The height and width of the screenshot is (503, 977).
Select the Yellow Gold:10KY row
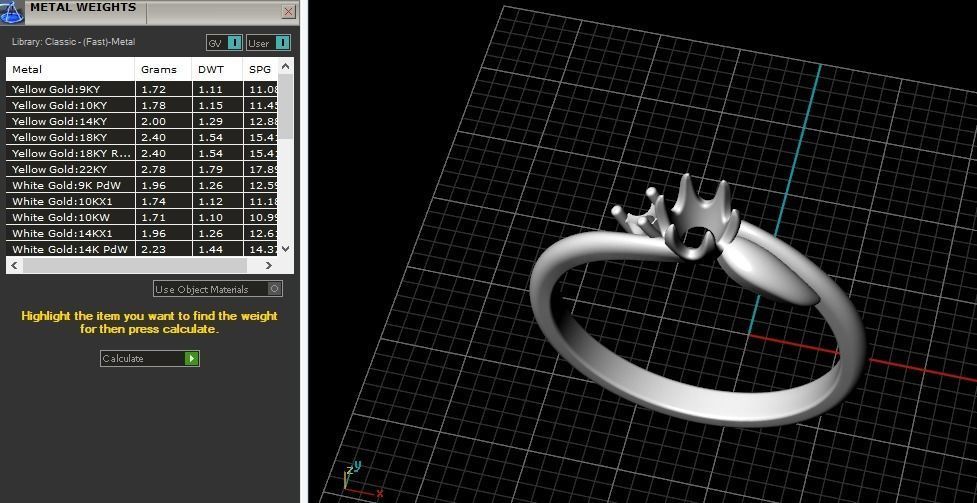tap(142, 105)
